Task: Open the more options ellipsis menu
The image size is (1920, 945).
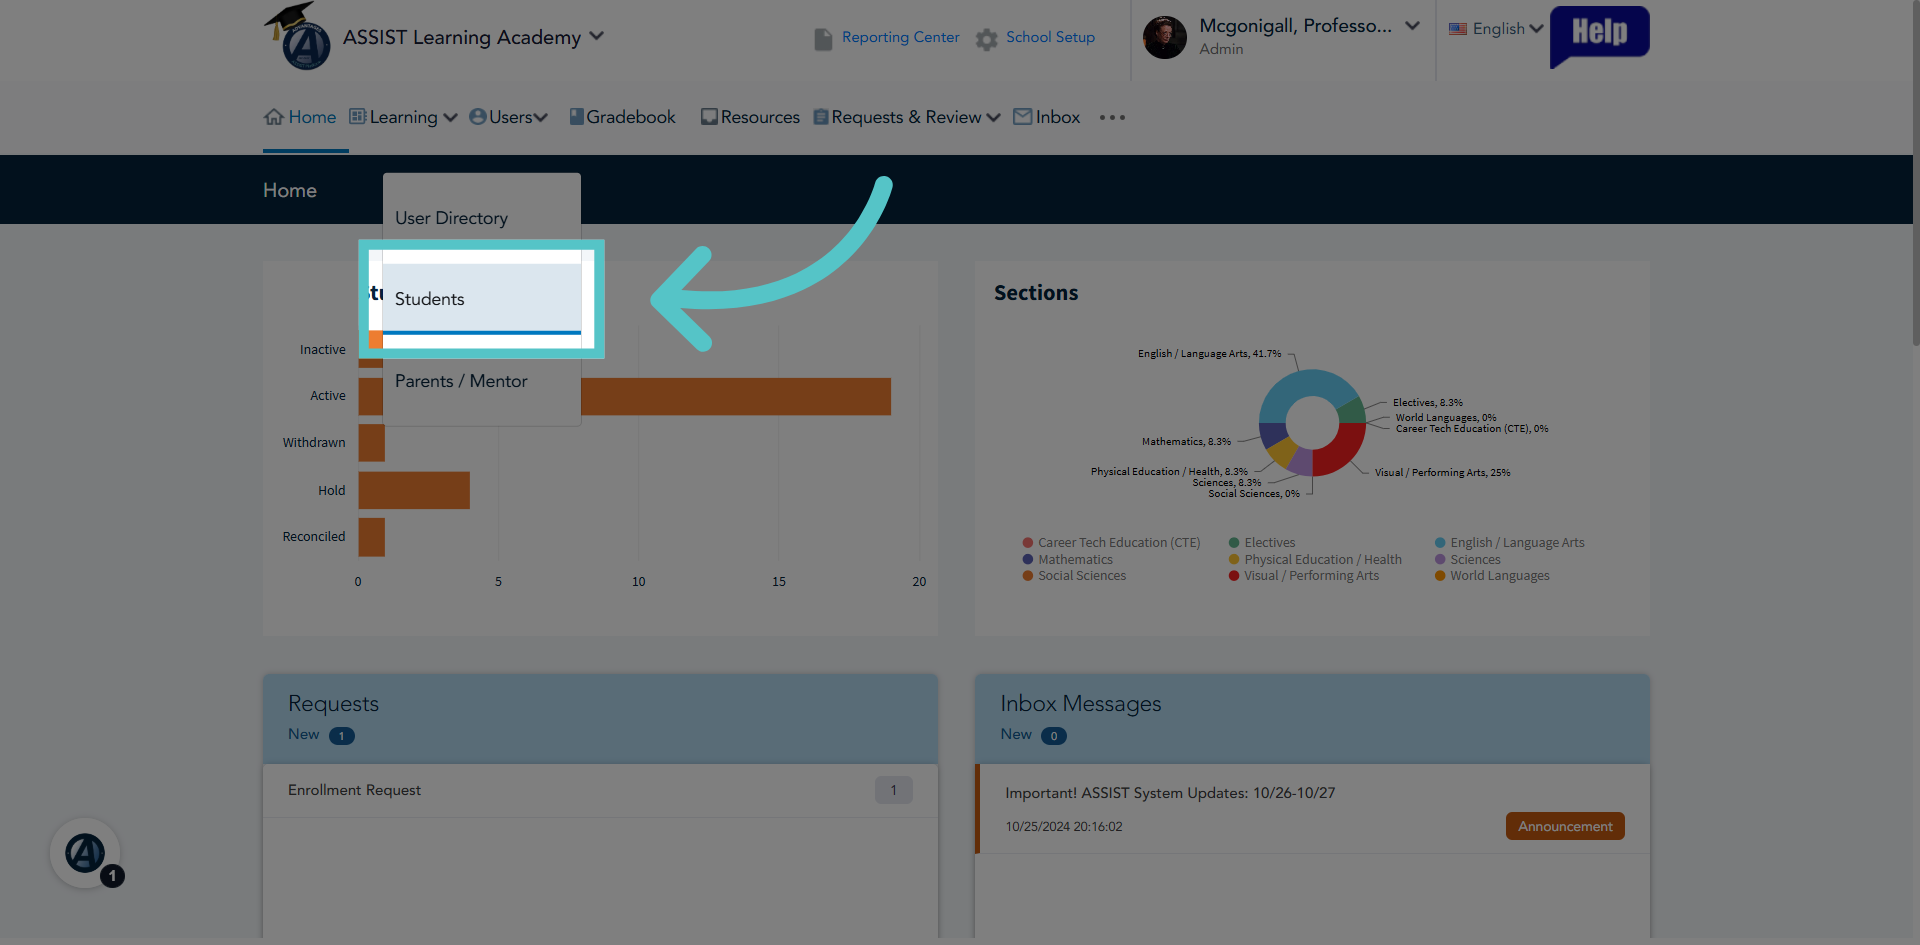Action: 1112,117
